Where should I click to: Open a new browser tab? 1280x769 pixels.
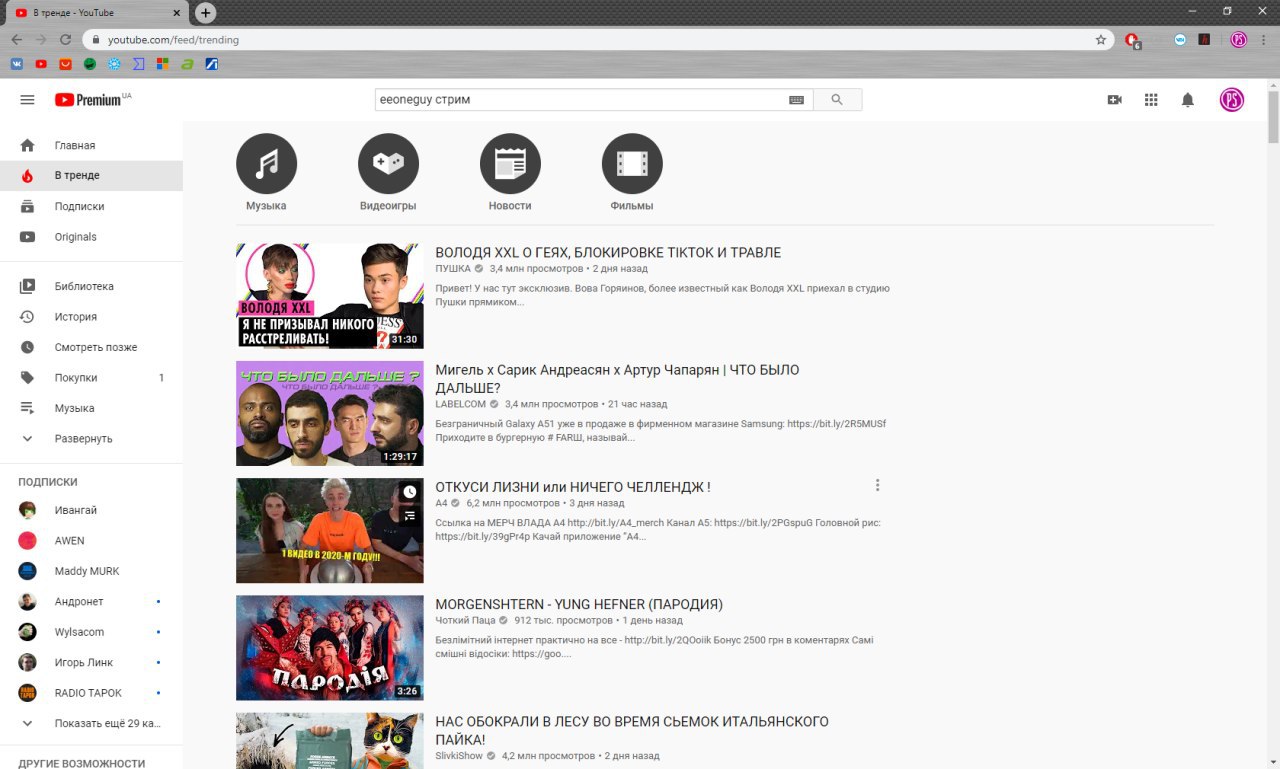pos(206,13)
